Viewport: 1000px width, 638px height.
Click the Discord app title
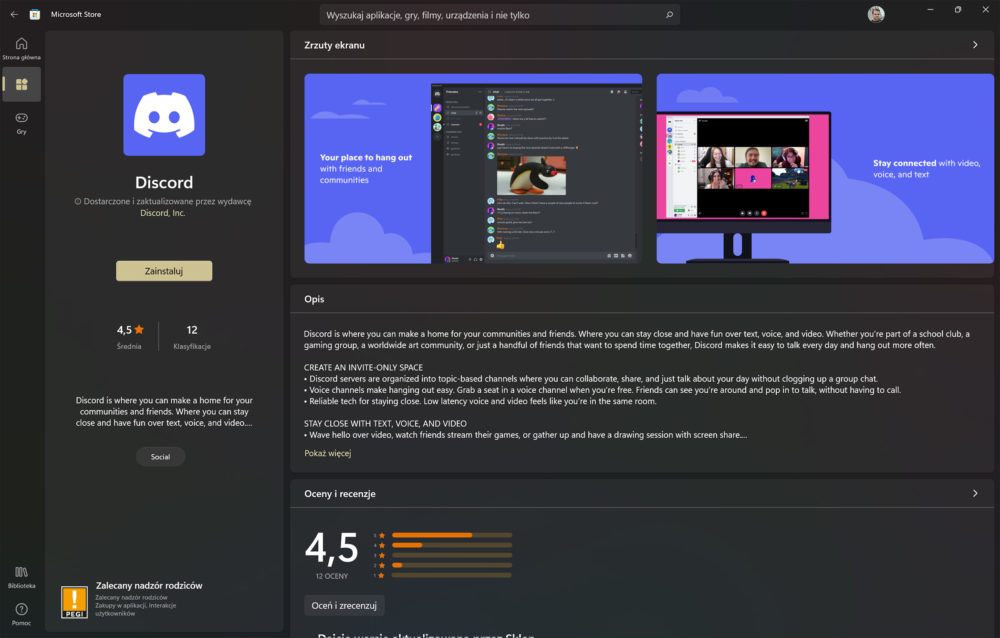tap(164, 182)
